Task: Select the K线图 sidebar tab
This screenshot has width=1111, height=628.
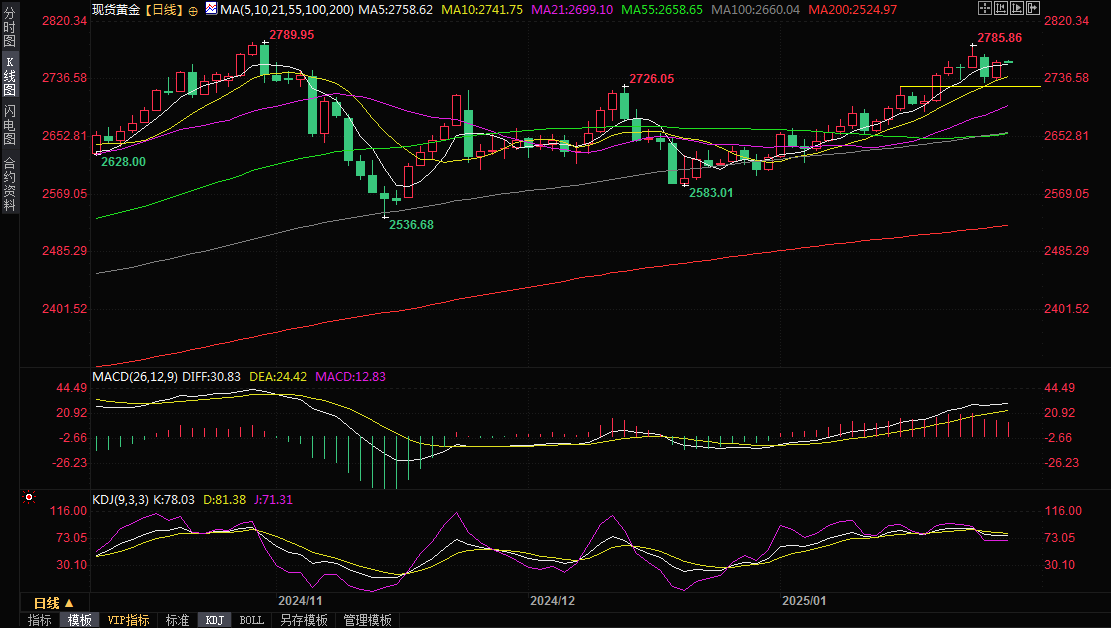Action: [9, 74]
